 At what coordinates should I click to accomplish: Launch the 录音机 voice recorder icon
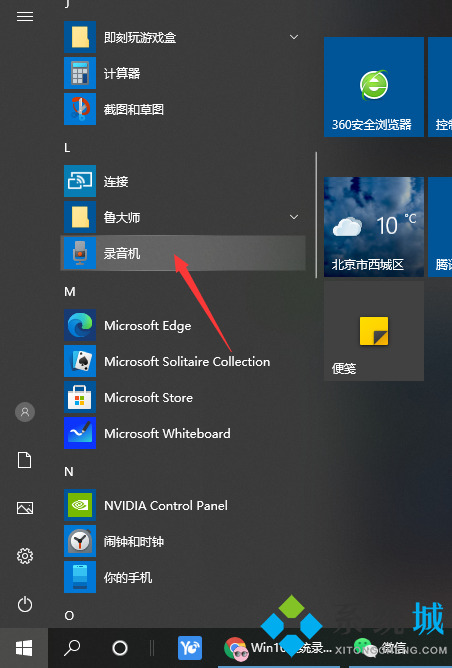80,253
